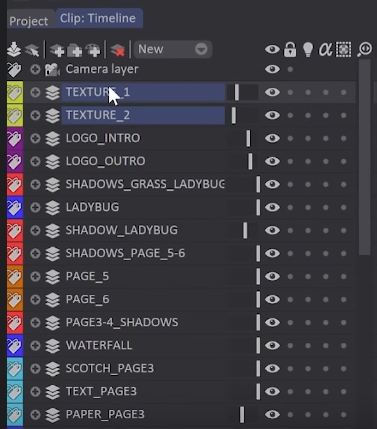The image size is (377, 429).
Task: Click layer stack icon of SHADOW_LADYBUG
Action: (52, 230)
